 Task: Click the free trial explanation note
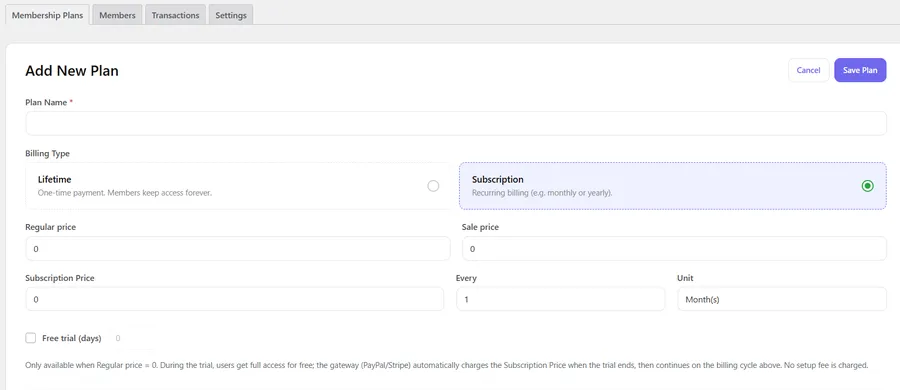pyautogui.click(x=447, y=365)
